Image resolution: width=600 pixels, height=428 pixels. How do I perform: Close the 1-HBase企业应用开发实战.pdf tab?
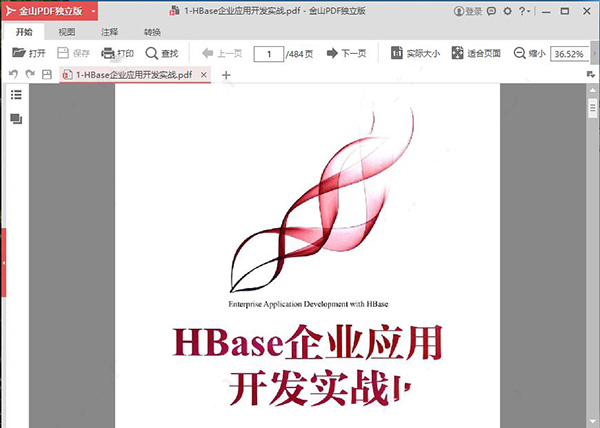tap(204, 75)
